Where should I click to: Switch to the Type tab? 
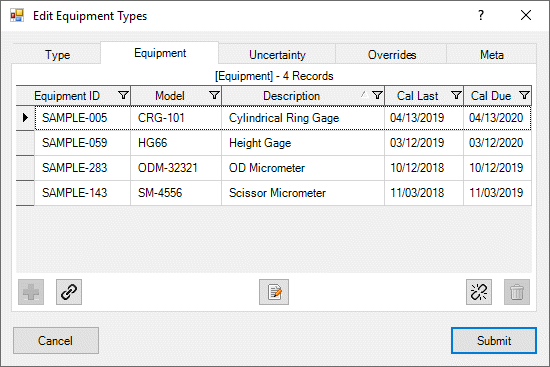(x=57, y=55)
